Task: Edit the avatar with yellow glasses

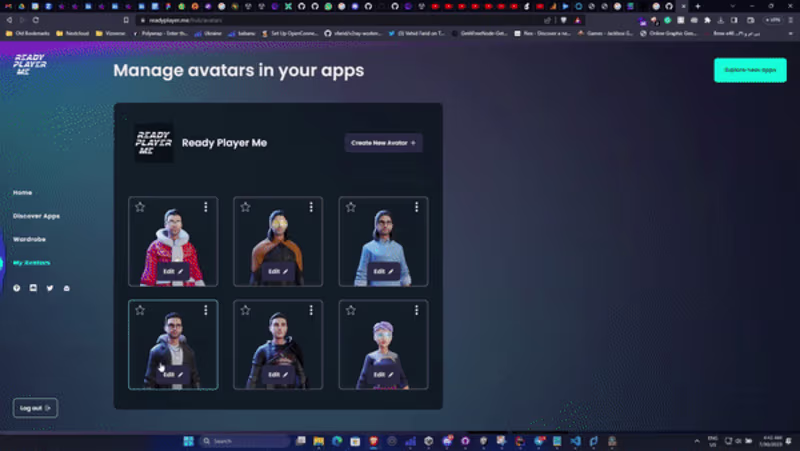Action: (x=278, y=271)
